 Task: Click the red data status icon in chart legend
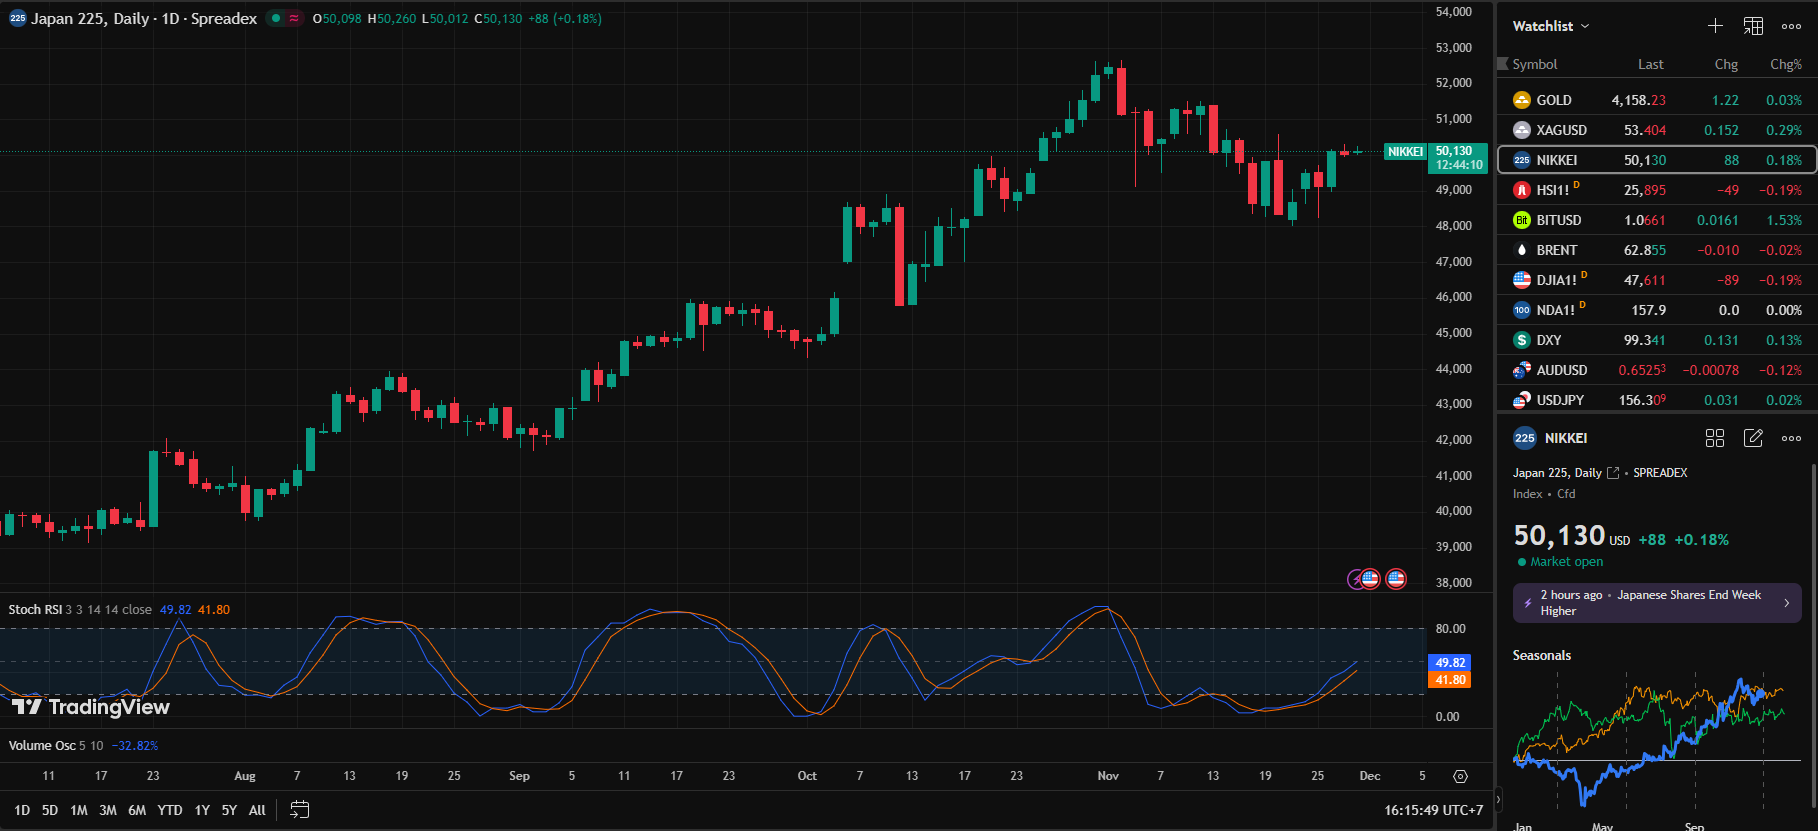point(294,19)
